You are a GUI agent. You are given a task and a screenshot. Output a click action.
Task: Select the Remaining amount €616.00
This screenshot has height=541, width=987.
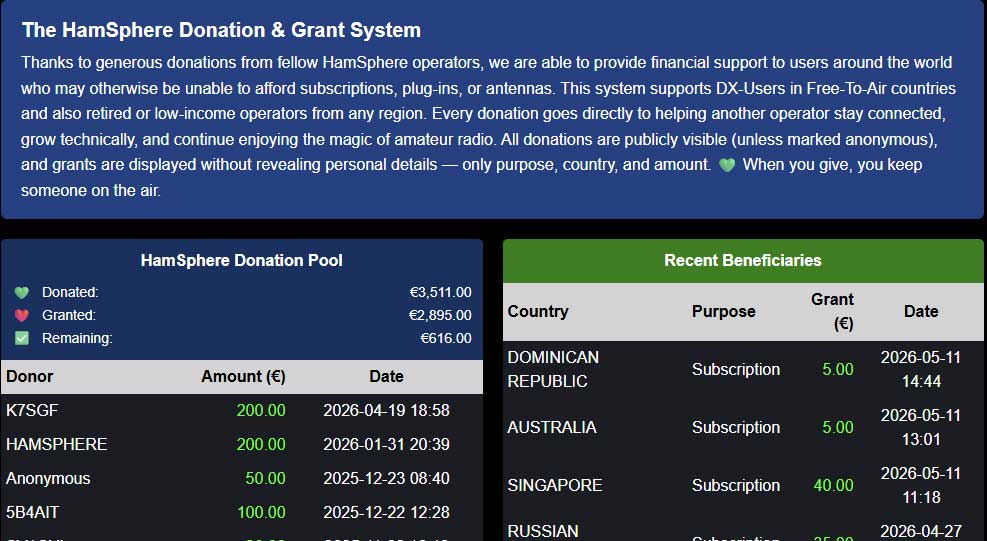click(446, 338)
